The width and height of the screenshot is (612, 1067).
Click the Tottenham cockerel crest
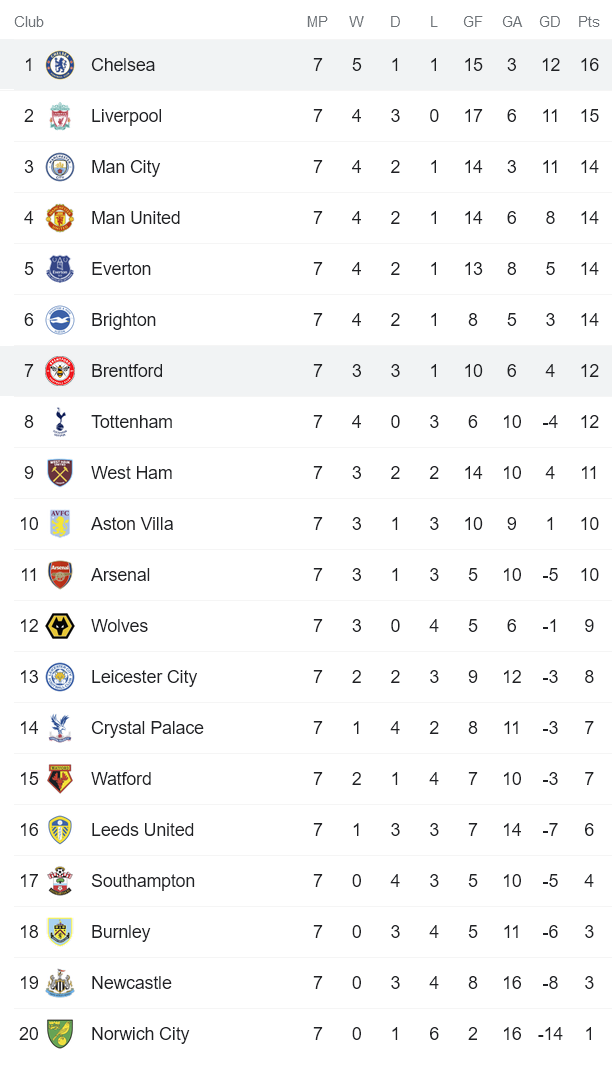click(x=60, y=422)
